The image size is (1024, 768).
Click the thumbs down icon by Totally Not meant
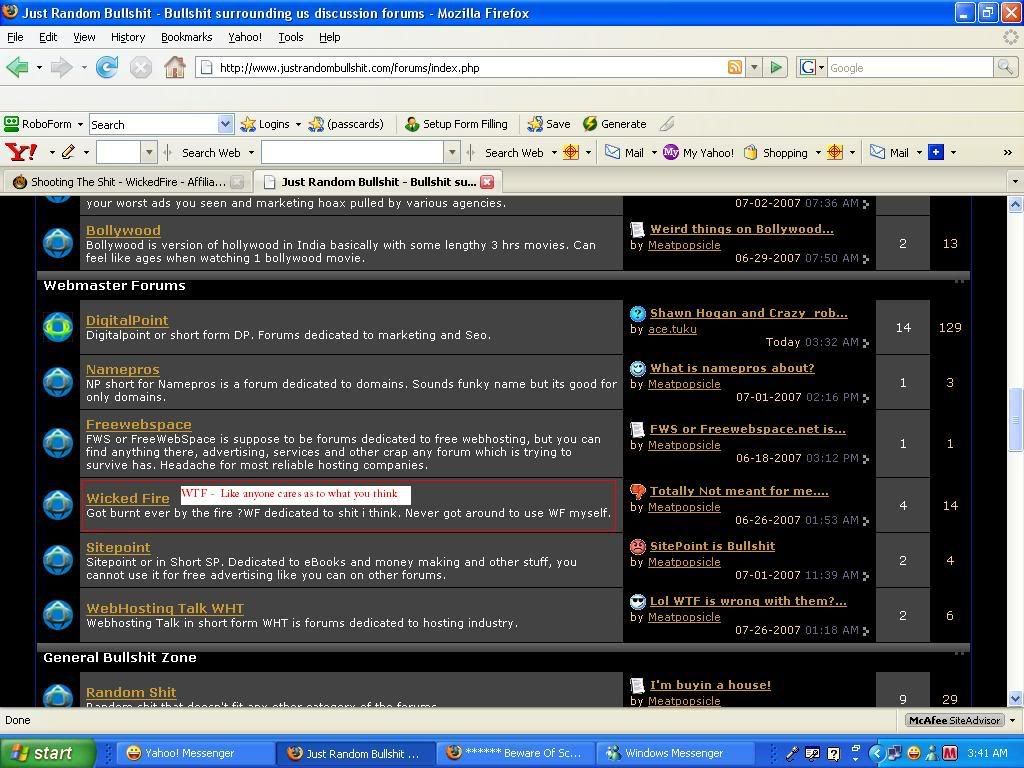(x=637, y=491)
